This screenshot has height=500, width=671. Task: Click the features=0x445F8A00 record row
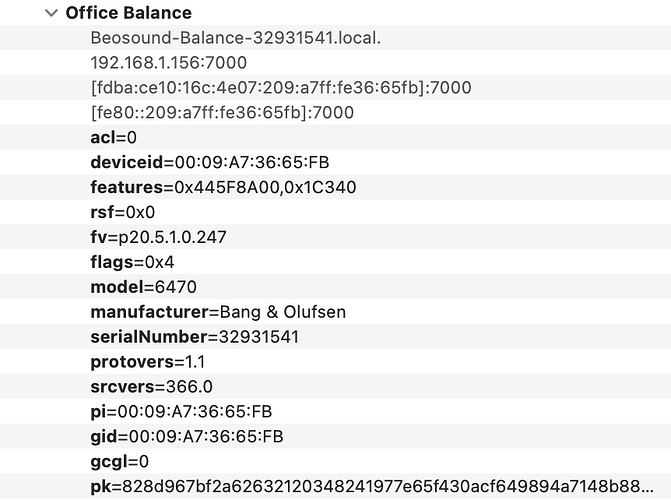pos(223,187)
